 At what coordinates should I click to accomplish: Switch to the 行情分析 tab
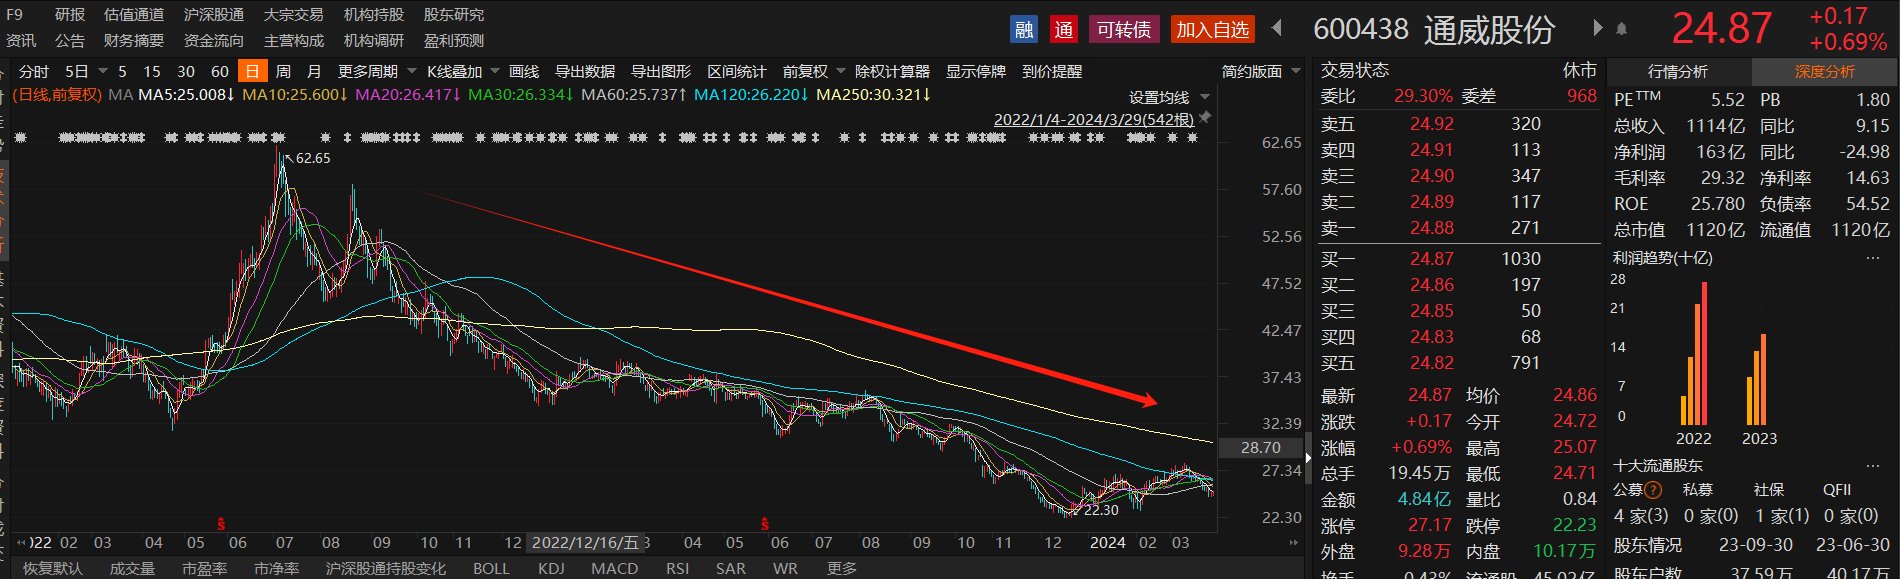point(1677,72)
